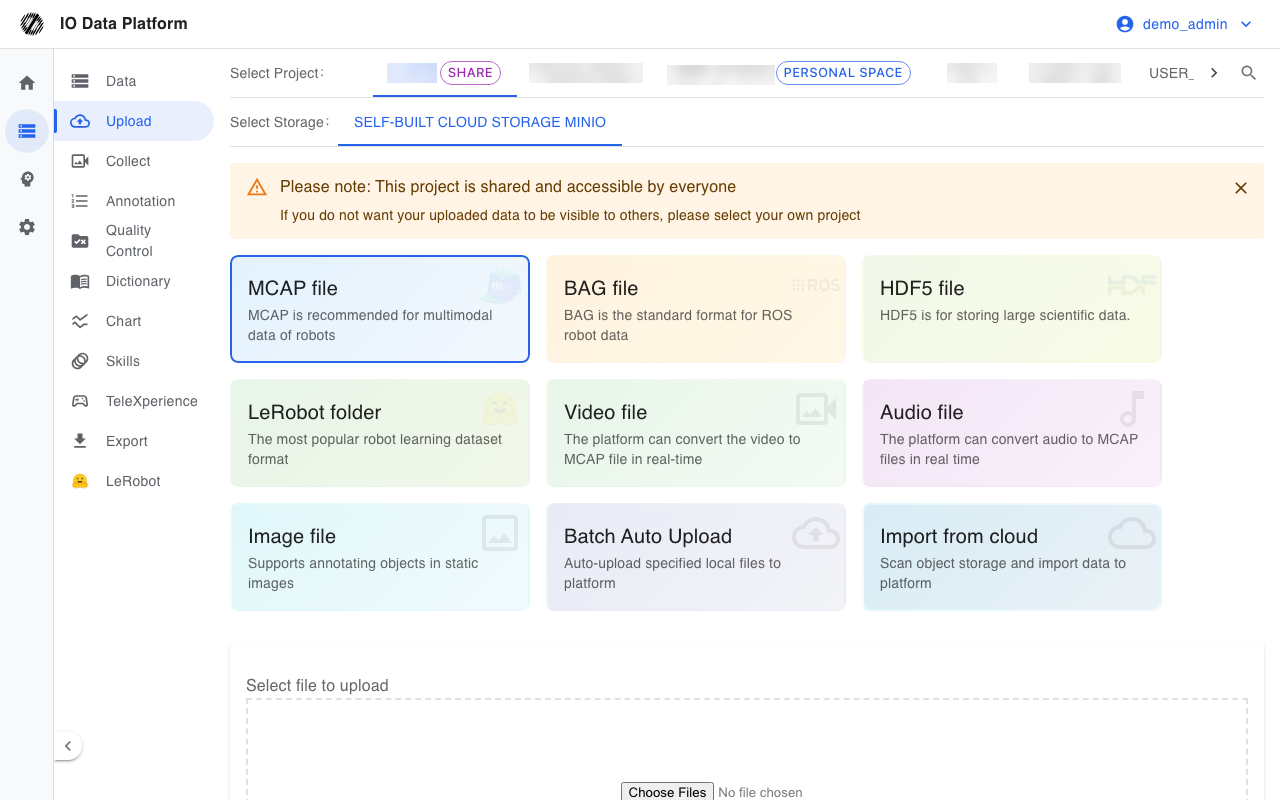Click the demo_admin username text
The image size is (1280, 800).
click(x=1185, y=24)
